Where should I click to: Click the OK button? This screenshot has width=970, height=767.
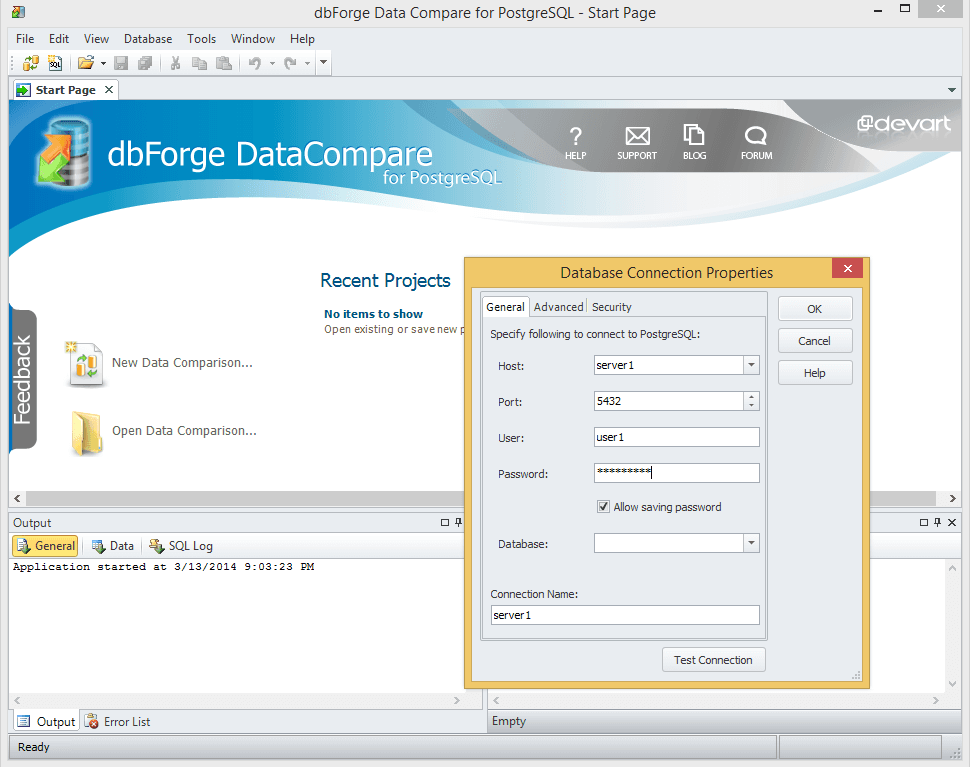click(815, 309)
